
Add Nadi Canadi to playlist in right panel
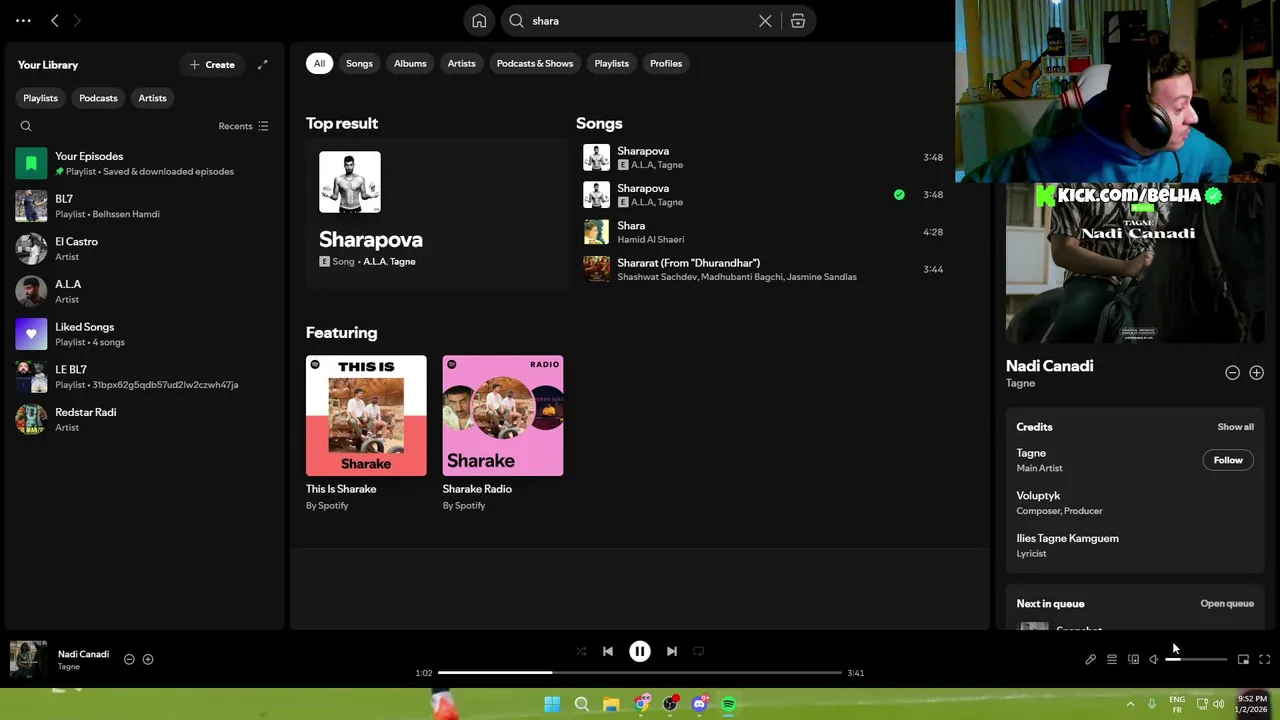[1256, 373]
